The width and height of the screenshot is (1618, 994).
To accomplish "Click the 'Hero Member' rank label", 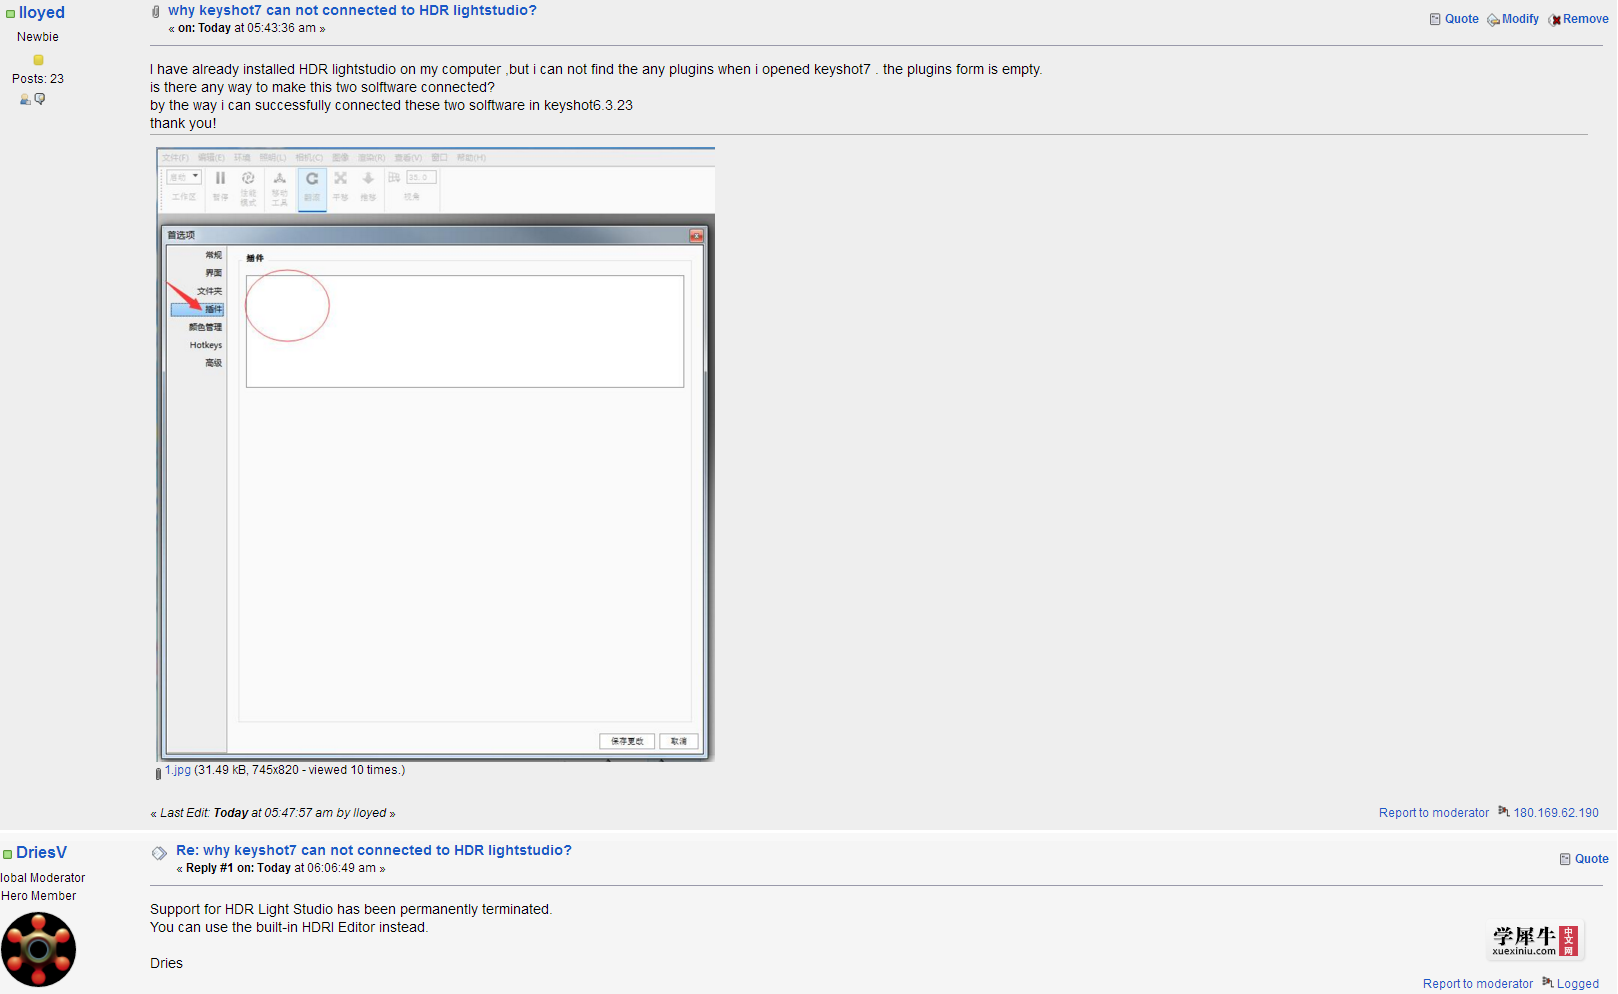I will [38, 896].
